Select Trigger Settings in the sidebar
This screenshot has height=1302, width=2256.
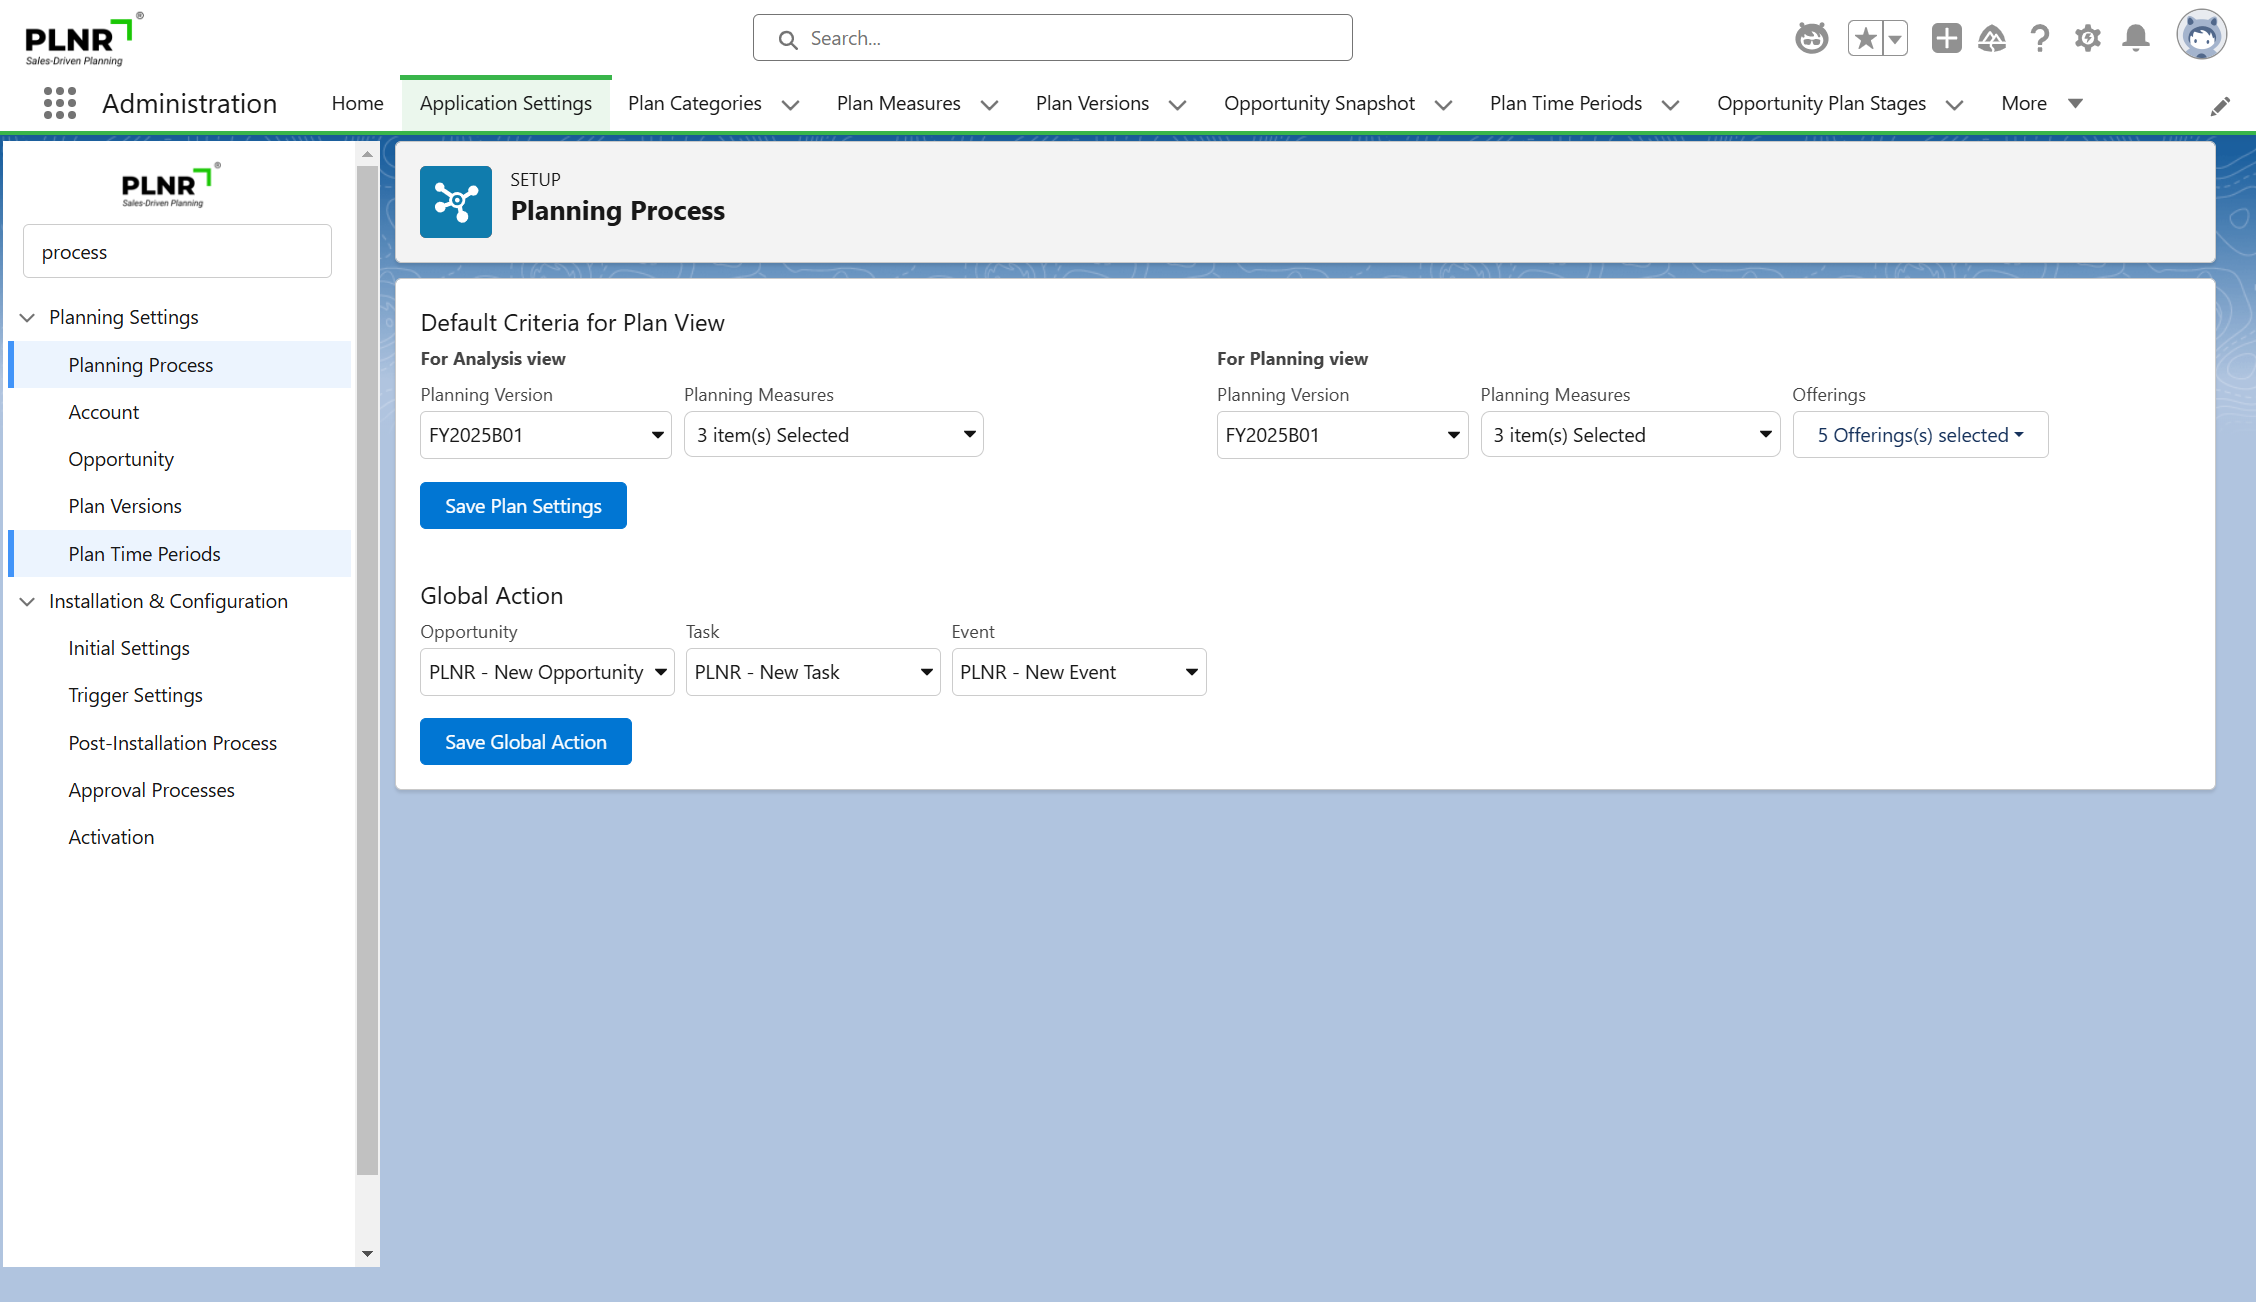[x=135, y=695]
